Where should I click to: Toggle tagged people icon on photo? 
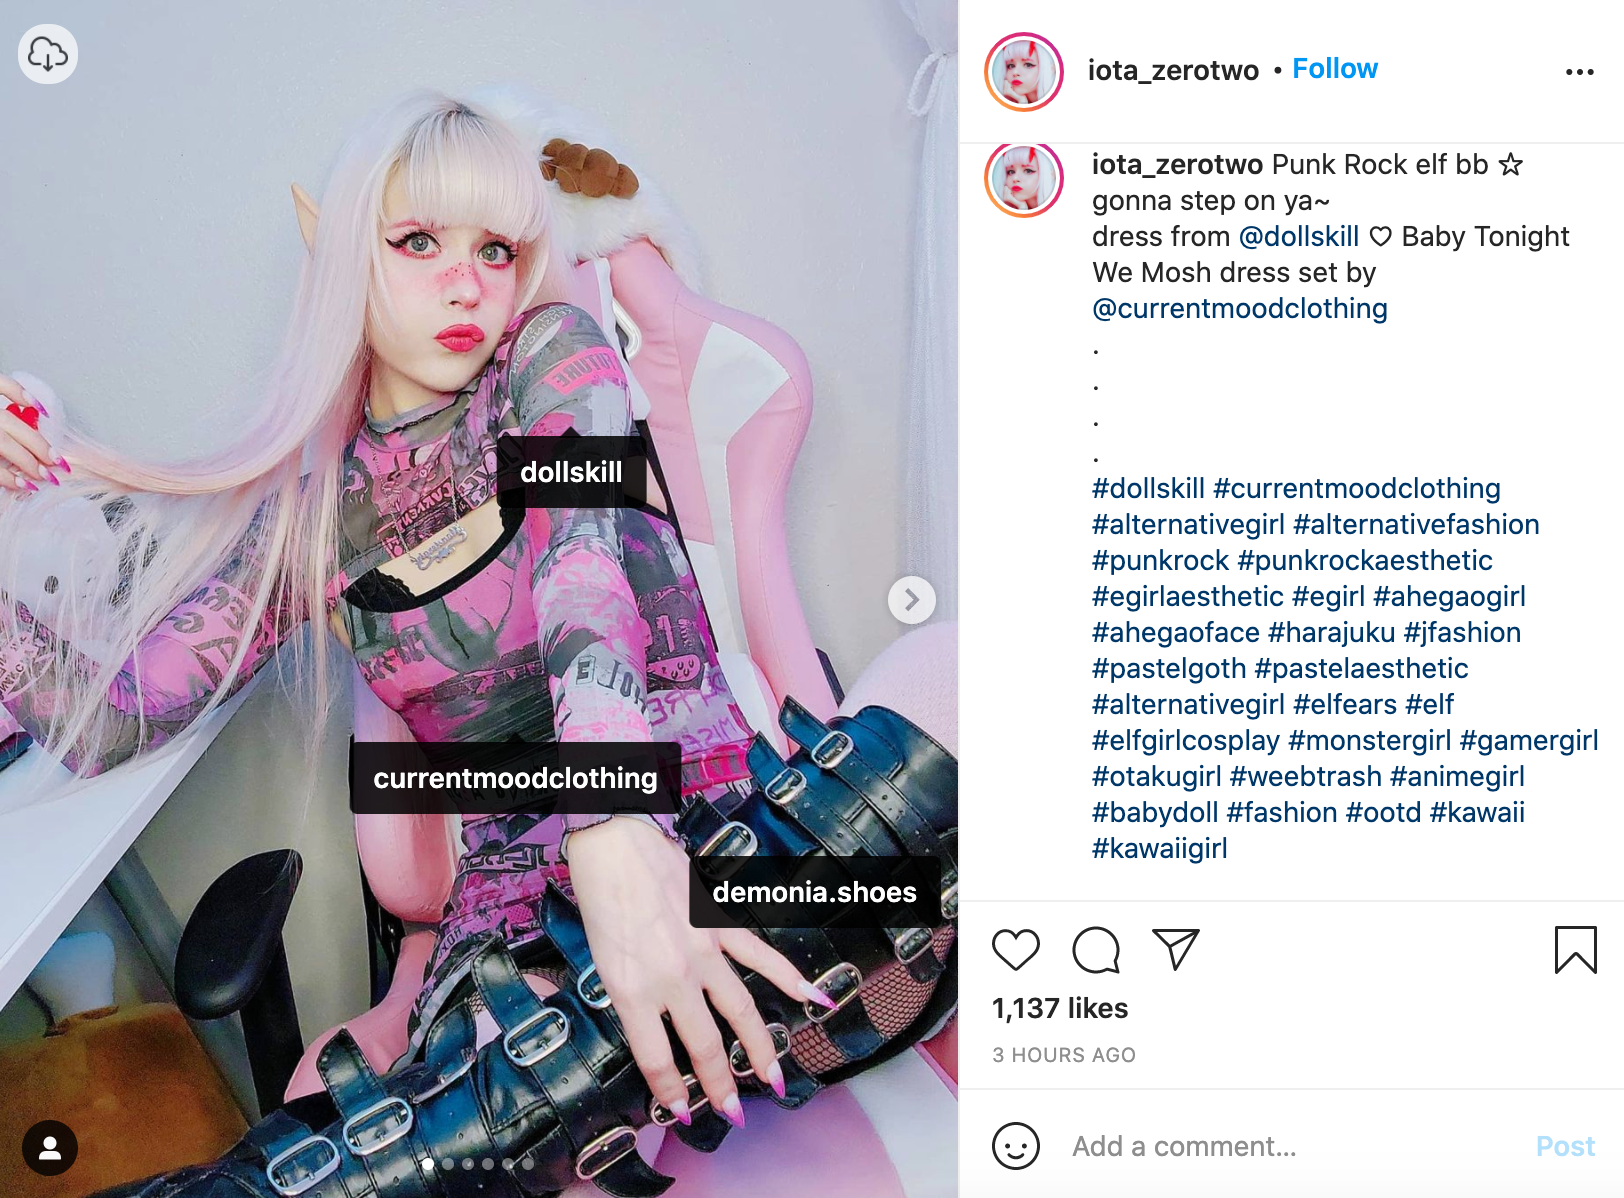tap(50, 1148)
